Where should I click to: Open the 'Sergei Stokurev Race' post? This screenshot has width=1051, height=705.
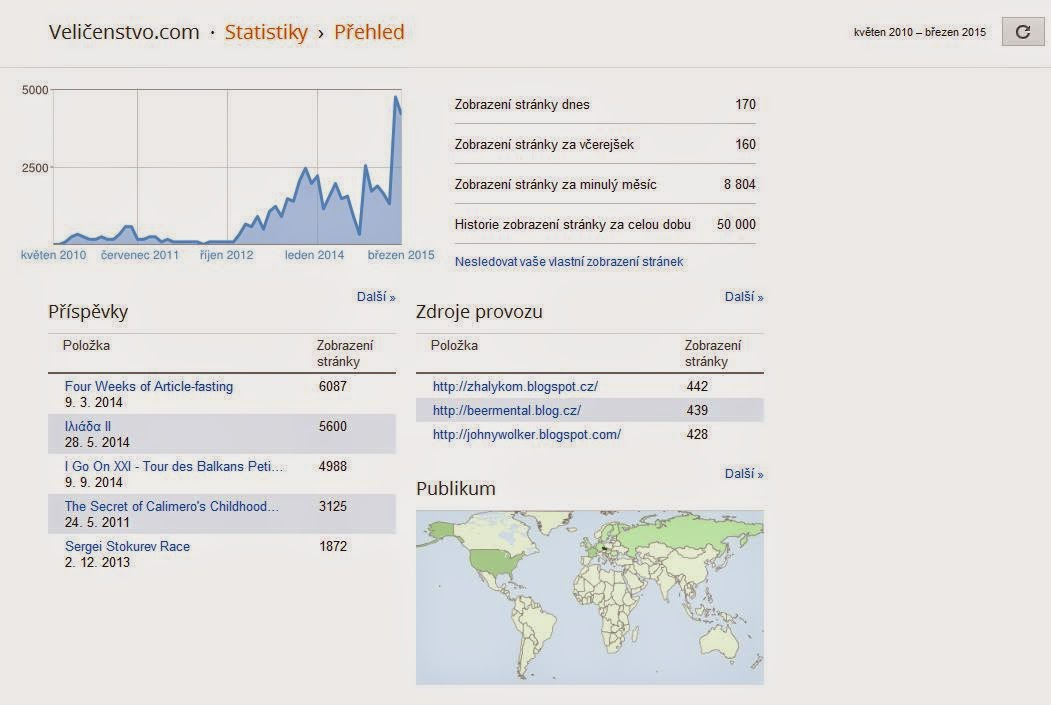coord(127,547)
